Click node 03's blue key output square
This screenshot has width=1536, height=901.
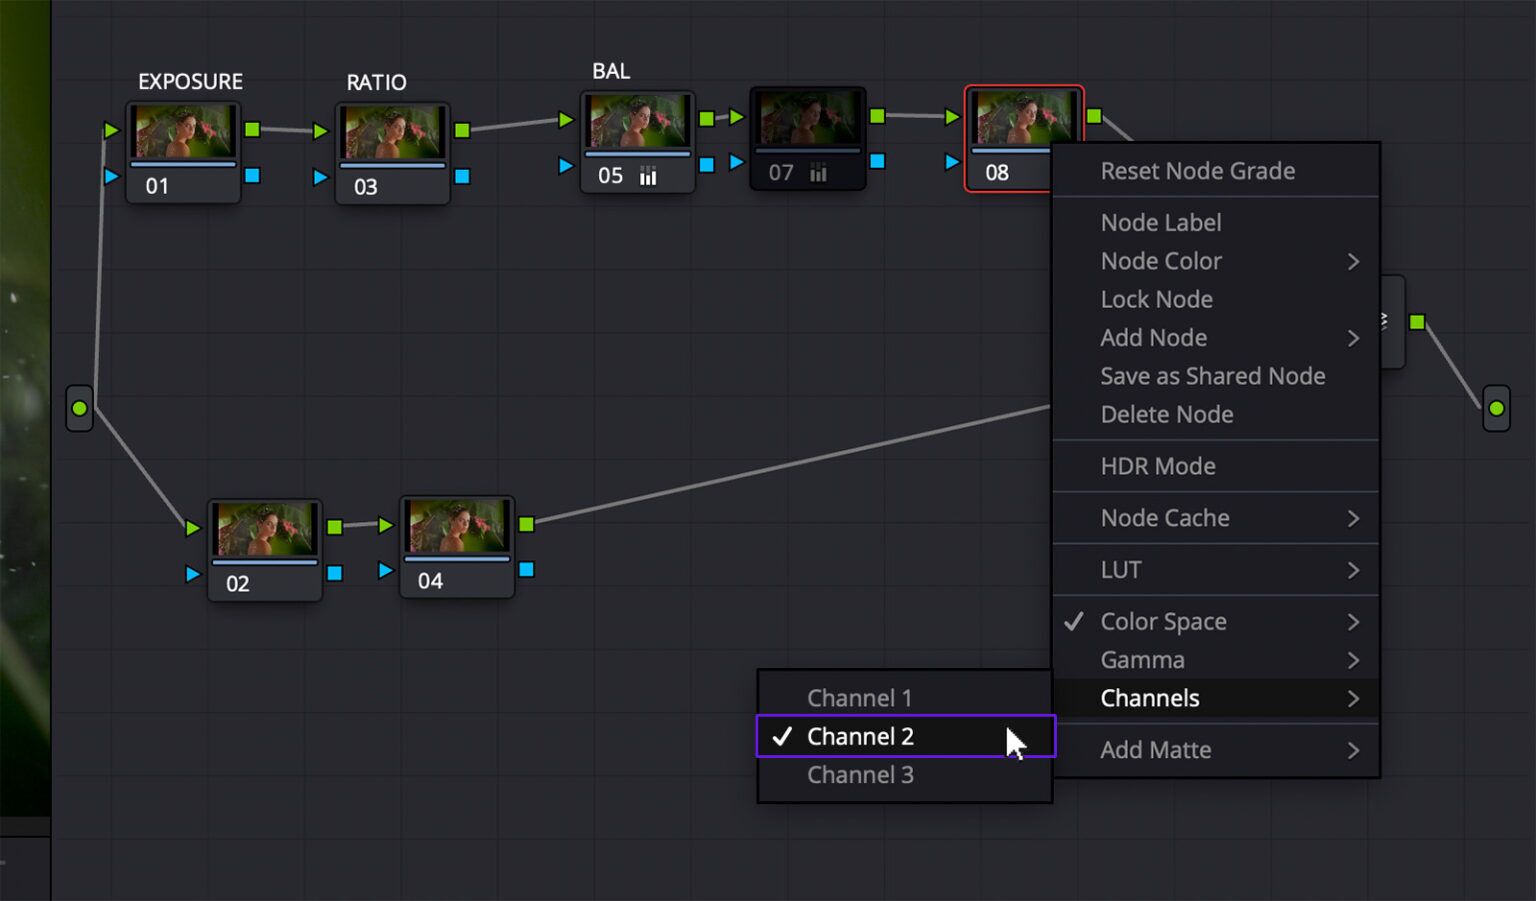[463, 176]
